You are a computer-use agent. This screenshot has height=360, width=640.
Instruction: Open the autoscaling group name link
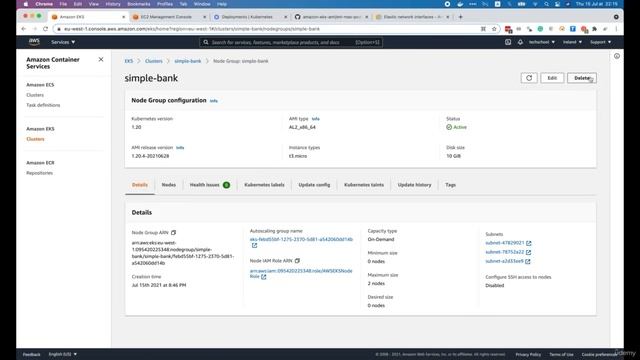point(301,240)
